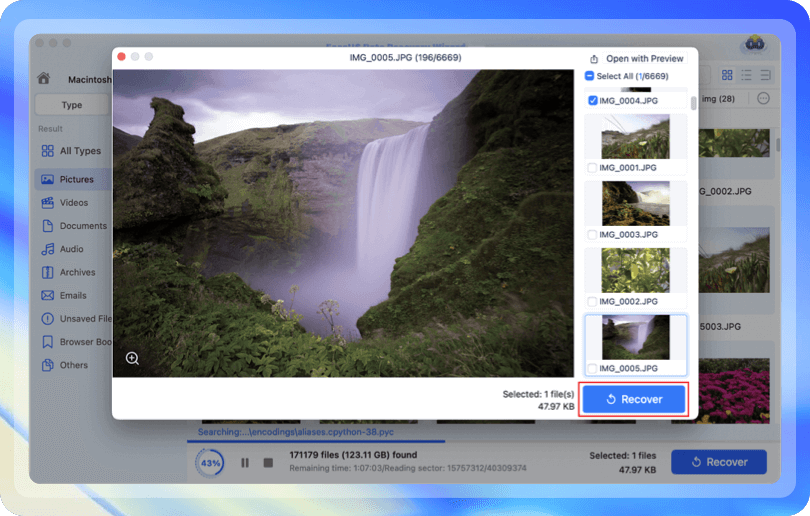810x516 pixels.
Task: Stop the scan with the square button
Action: click(268, 463)
